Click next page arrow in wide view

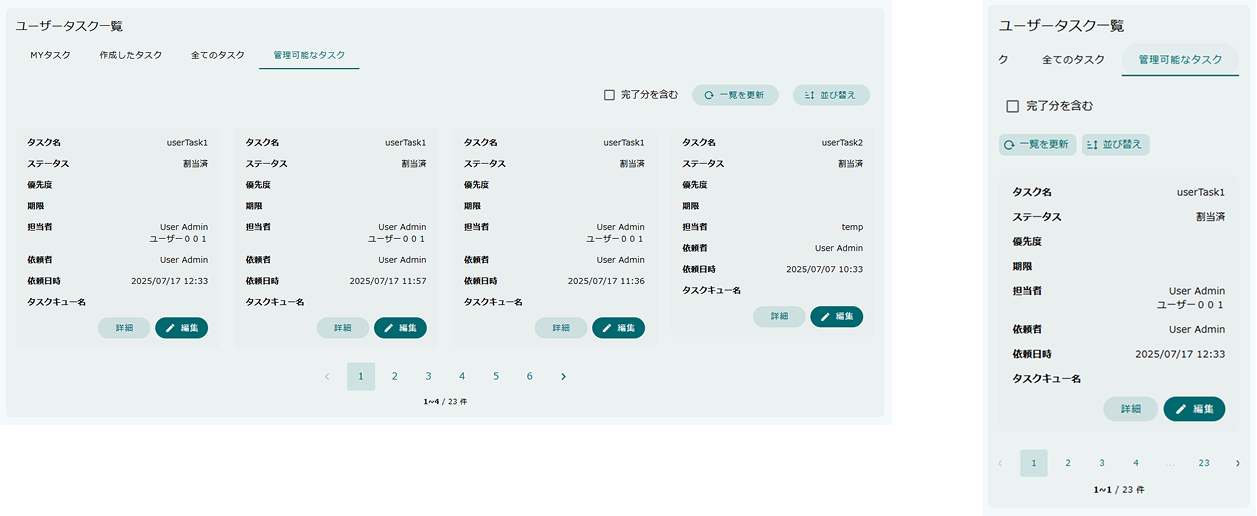pyautogui.click(x=563, y=376)
